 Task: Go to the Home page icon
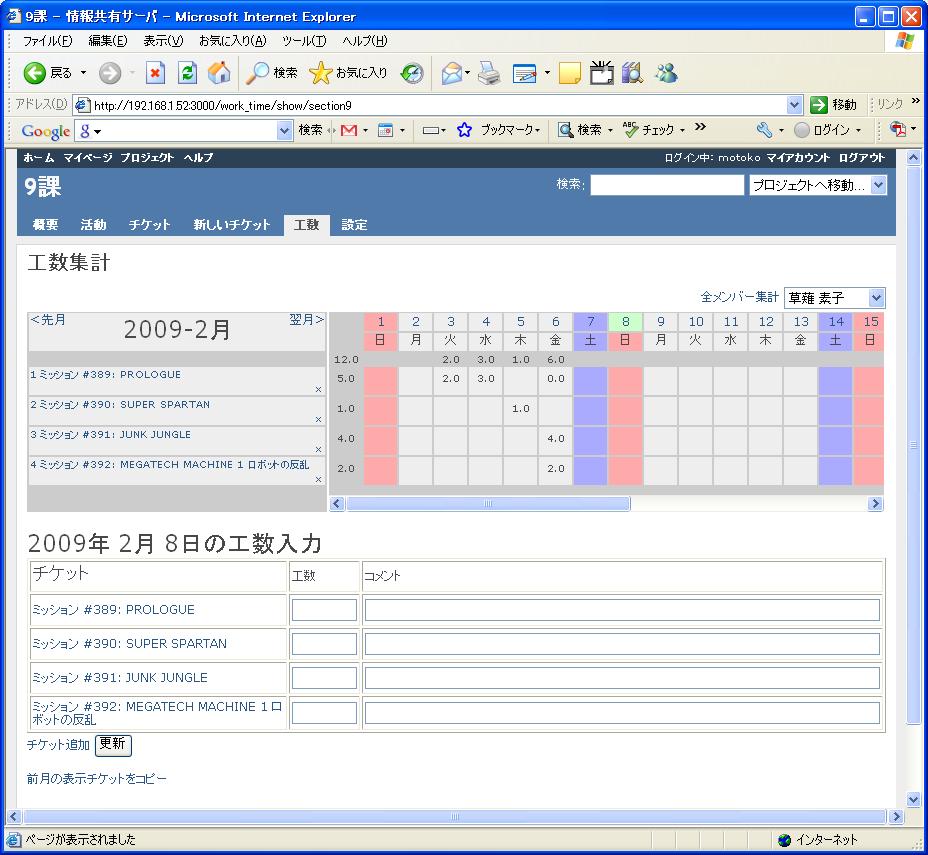pos(220,73)
